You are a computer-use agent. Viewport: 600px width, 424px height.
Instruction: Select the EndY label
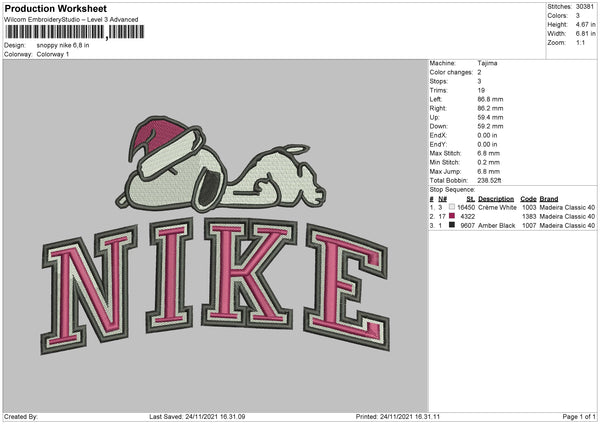point(438,144)
